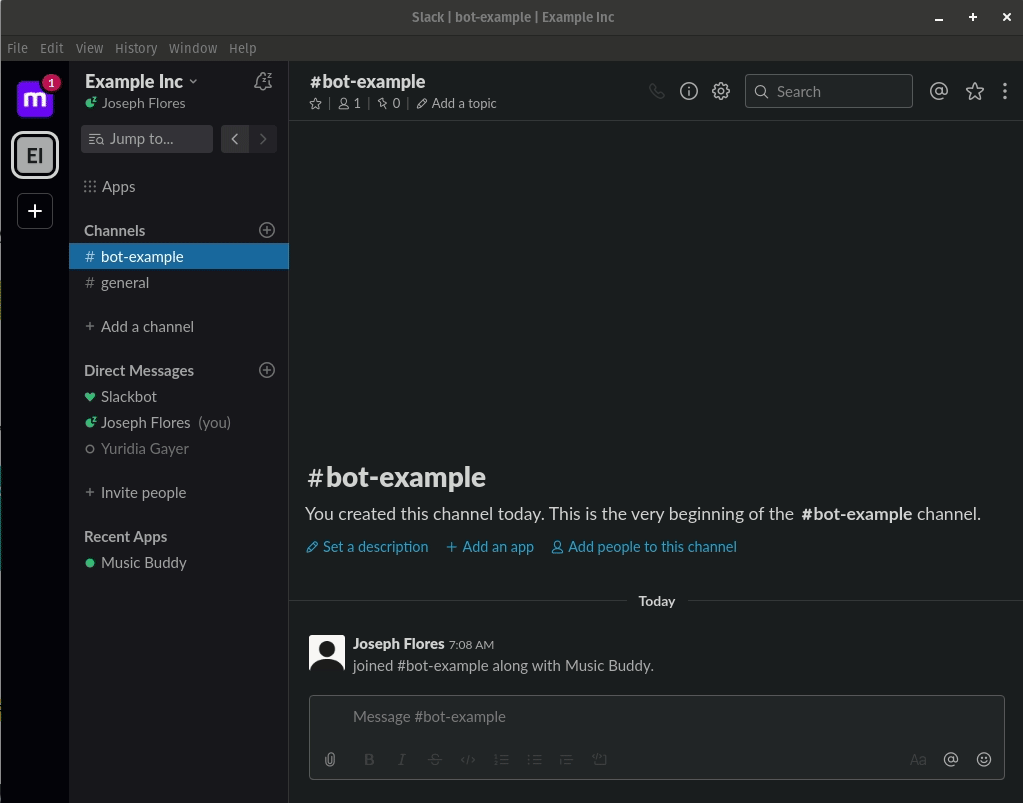The width and height of the screenshot is (1023, 803).
Task: Open the Help menu
Action: [243, 48]
